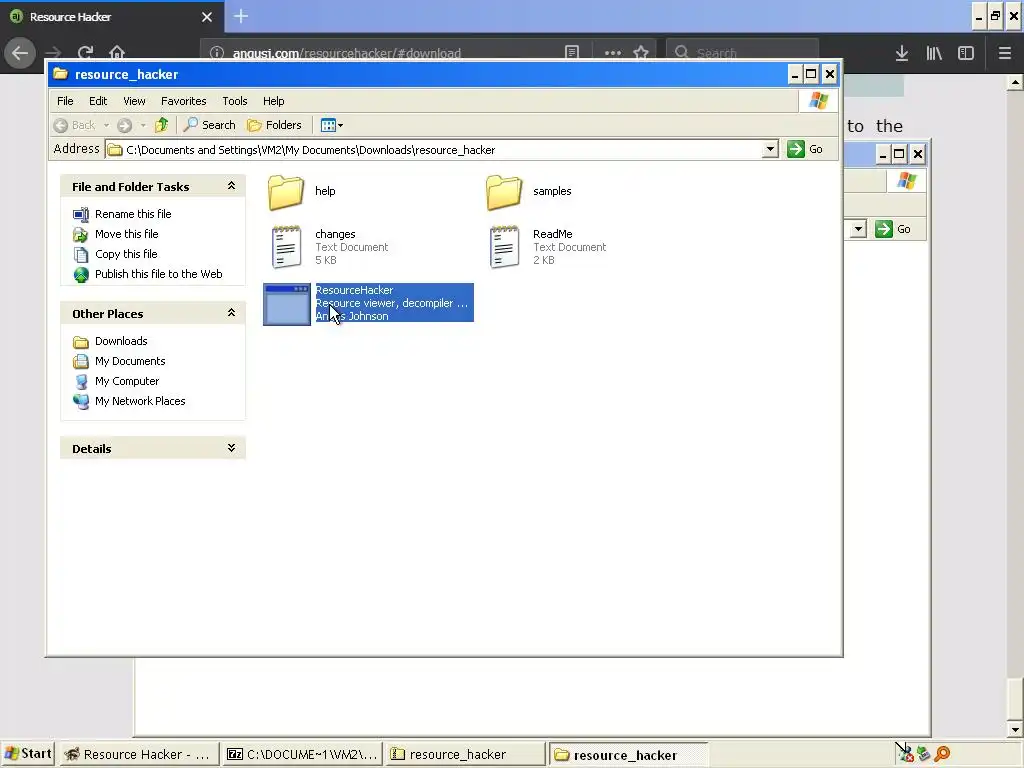Click Move this file
Viewport: 1024px width, 768px height.
click(127, 234)
